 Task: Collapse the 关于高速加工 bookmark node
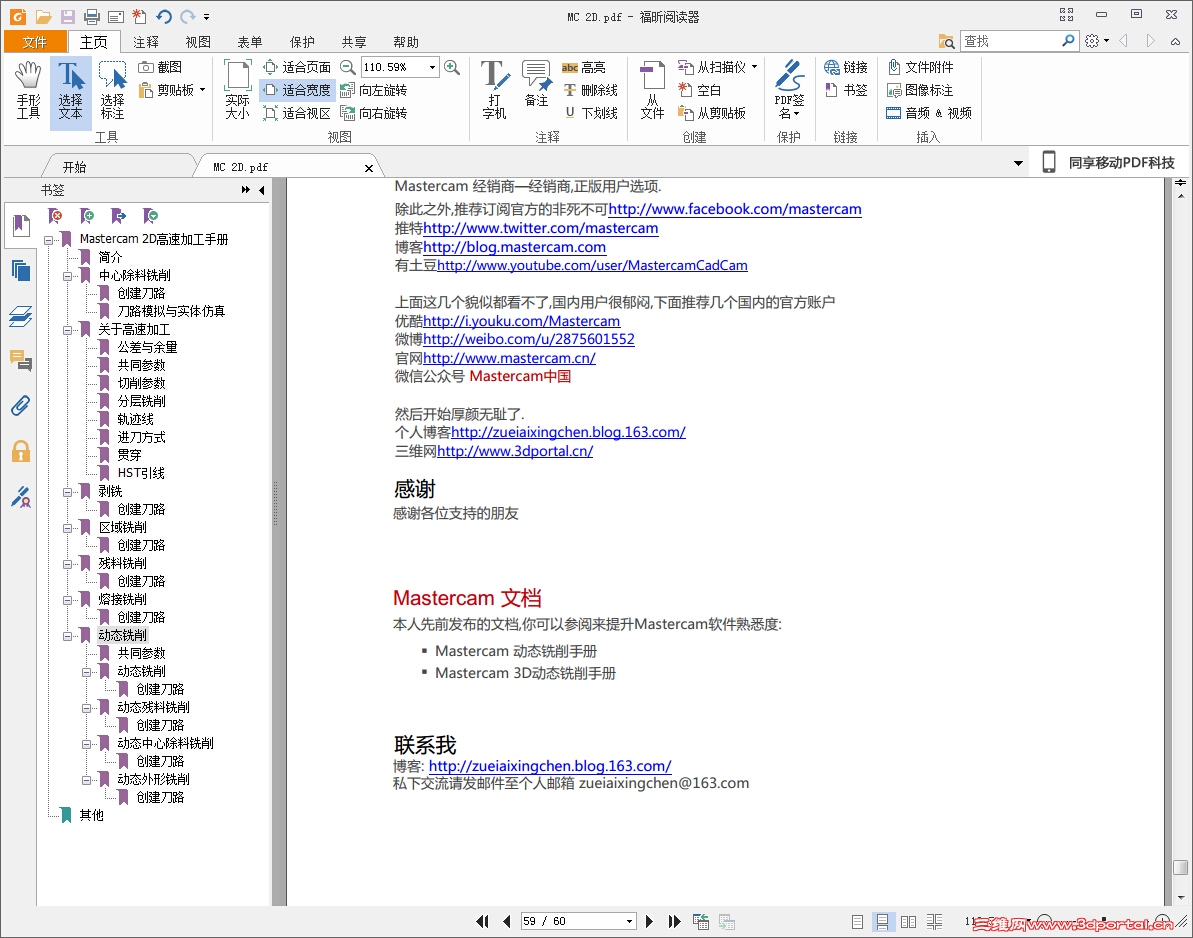pos(68,330)
